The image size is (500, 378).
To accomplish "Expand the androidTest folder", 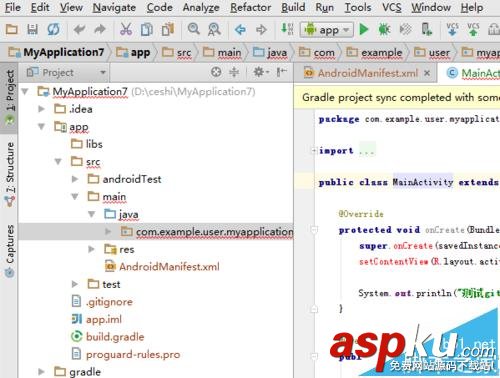I will click(75, 179).
